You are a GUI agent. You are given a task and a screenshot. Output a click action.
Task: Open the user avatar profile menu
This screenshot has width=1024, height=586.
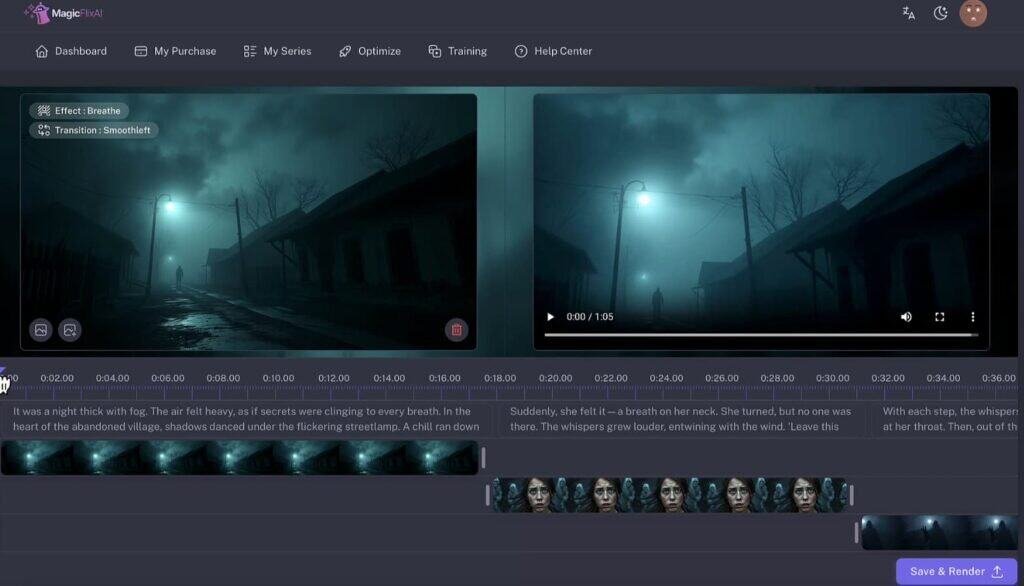pyautogui.click(x=973, y=13)
